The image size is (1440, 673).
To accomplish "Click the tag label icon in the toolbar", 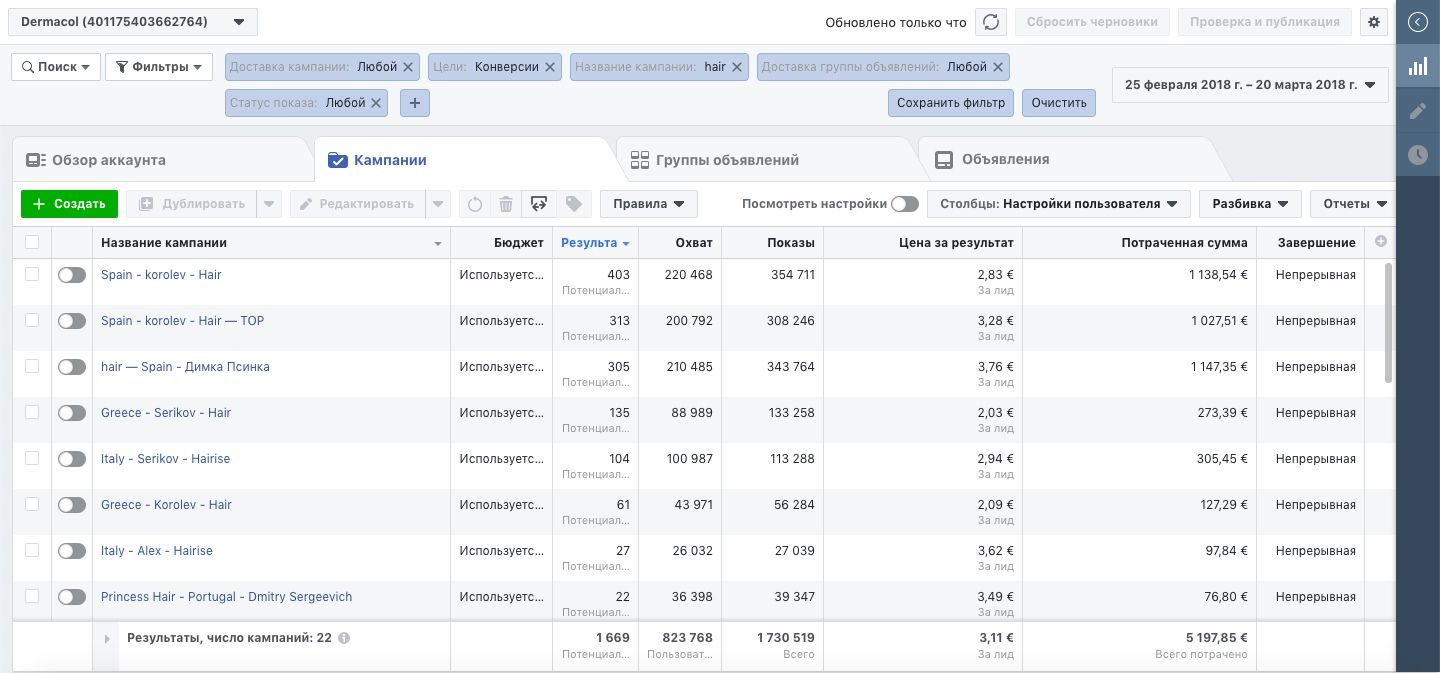I will [574, 204].
